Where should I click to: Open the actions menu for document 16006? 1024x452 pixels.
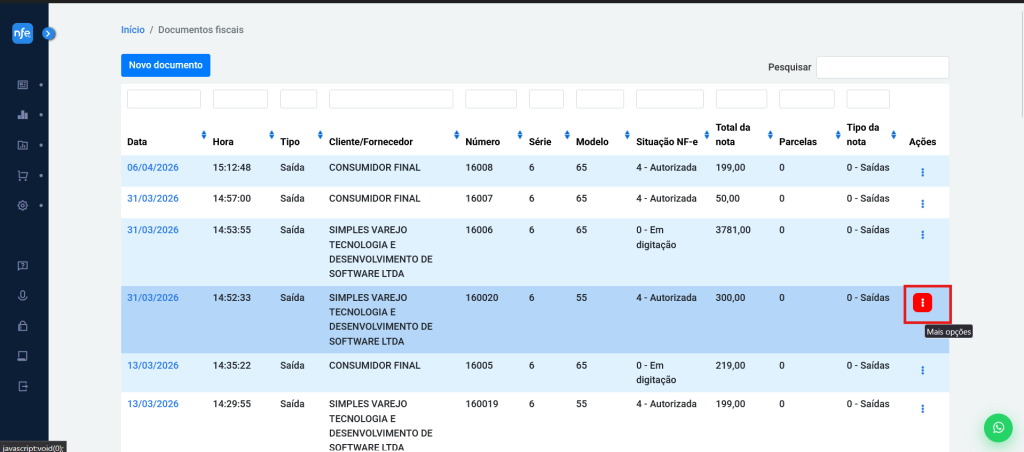(922, 235)
